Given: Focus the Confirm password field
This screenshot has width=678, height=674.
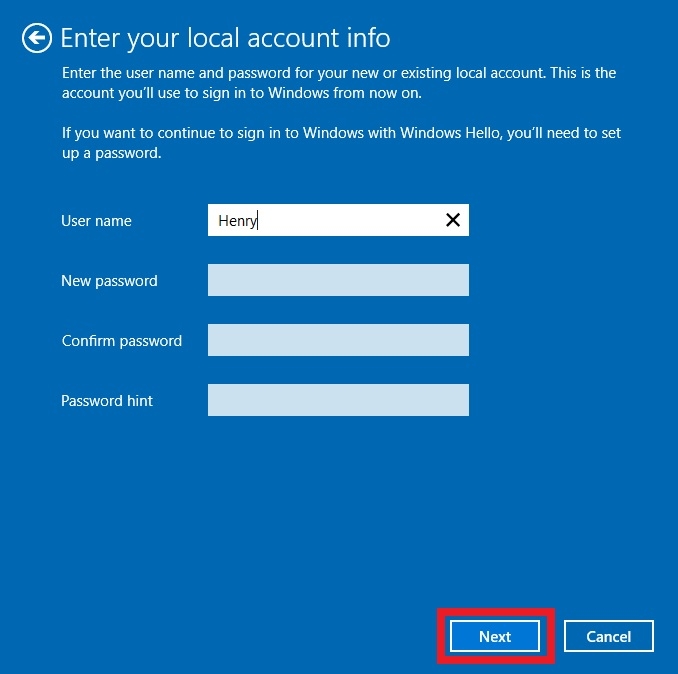Looking at the screenshot, I should (338, 340).
